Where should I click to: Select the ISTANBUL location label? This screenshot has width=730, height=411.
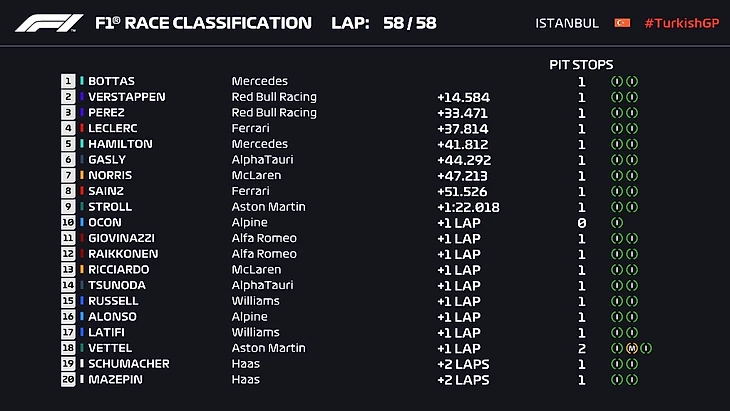567,23
